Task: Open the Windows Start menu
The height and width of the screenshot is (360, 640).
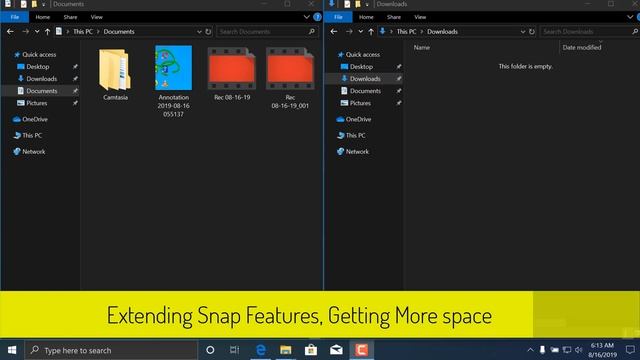Action: pyautogui.click(x=12, y=350)
